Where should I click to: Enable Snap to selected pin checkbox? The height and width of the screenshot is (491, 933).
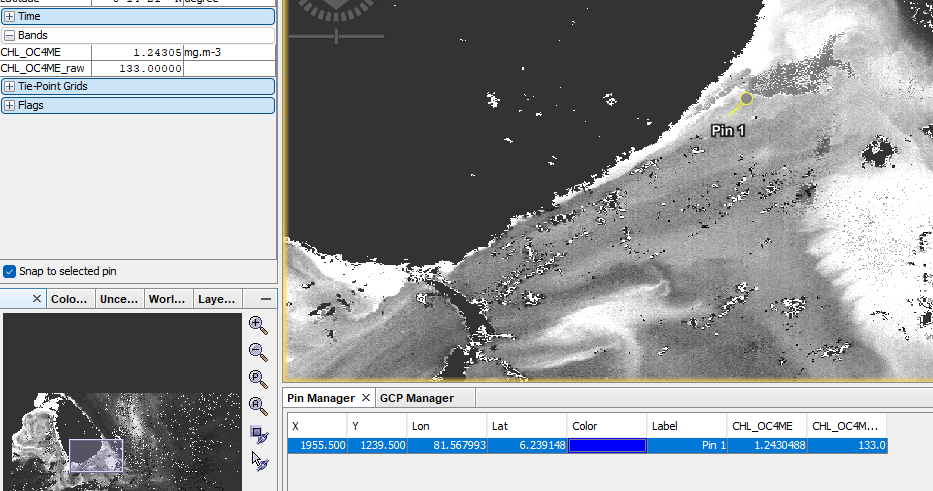(10, 271)
